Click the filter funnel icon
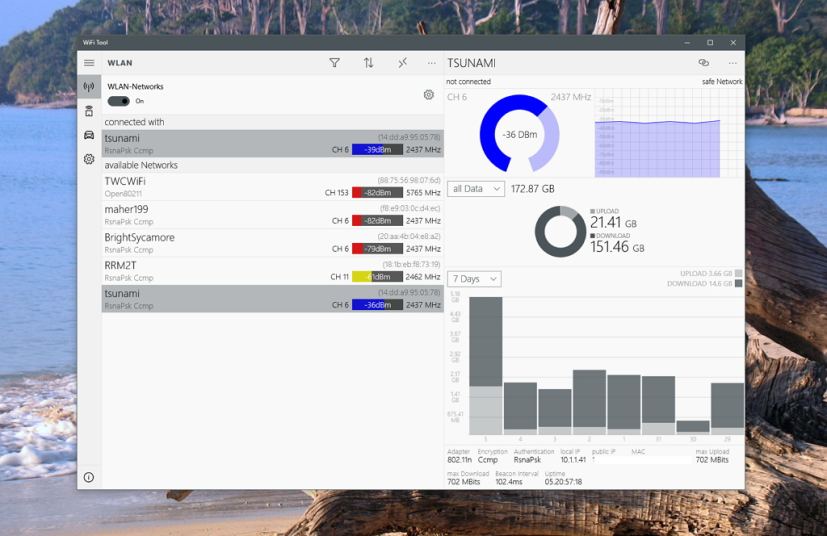Screen dimensions: 827x536 [x=334, y=63]
